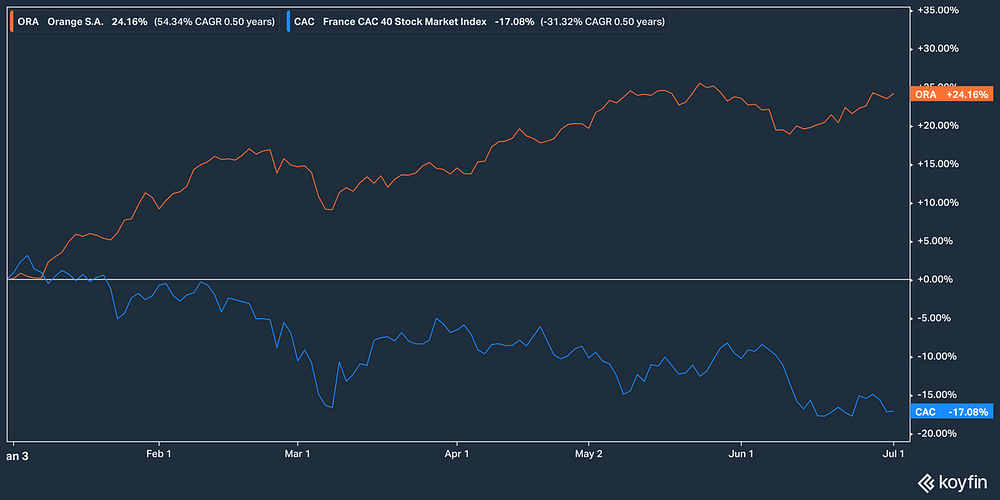Image resolution: width=1000 pixels, height=500 pixels.
Task: Select the ORA +24.16% price label
Action: pos(953,94)
